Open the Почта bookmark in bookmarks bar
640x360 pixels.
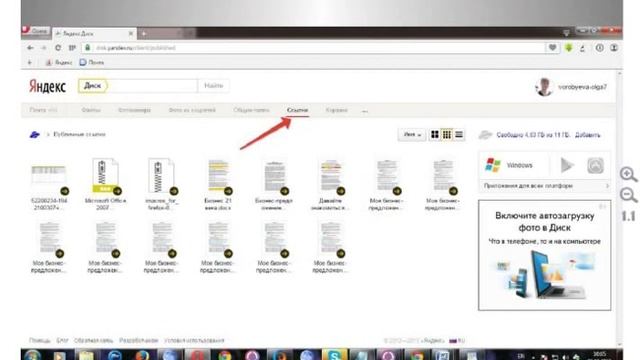(x=92, y=62)
